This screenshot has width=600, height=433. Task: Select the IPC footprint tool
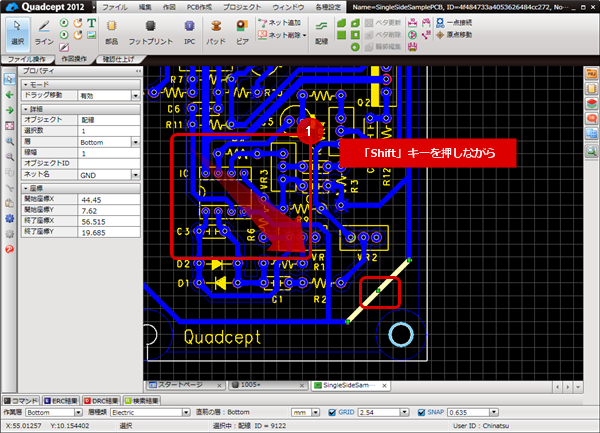pyautogui.click(x=189, y=33)
